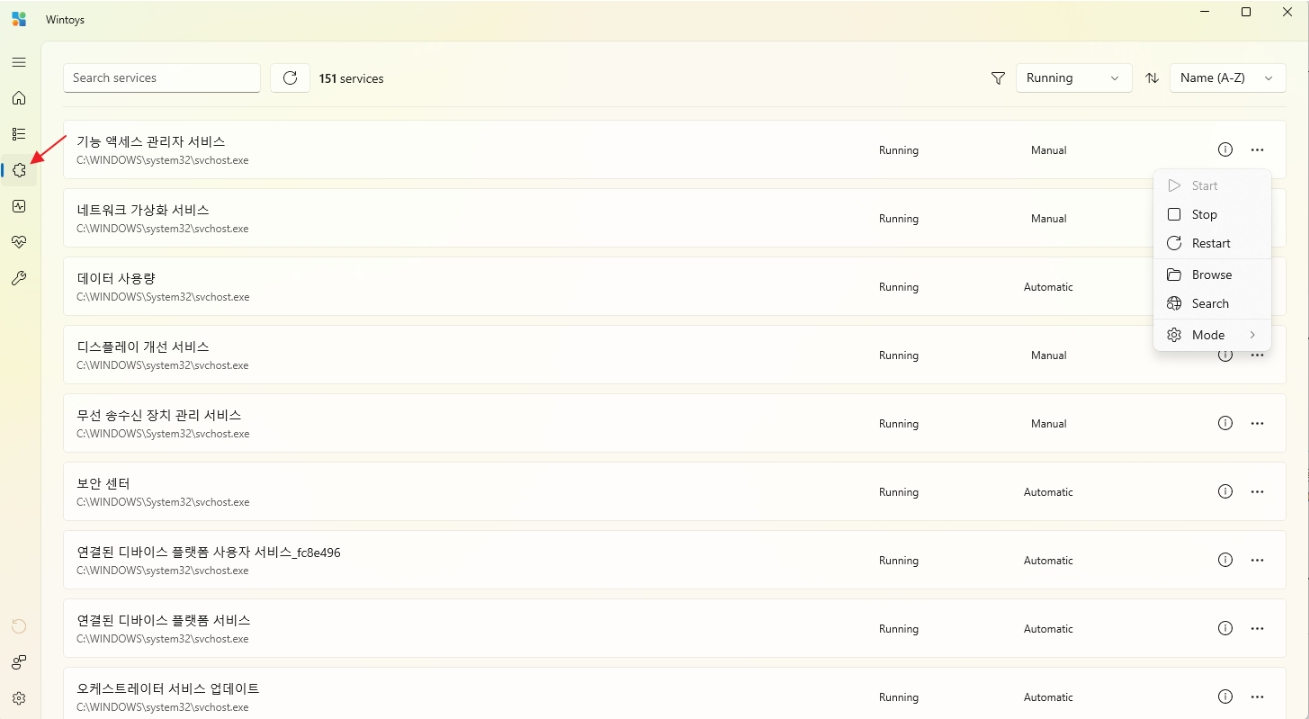The image size is (1309, 719).
Task: Open the Health page heart icon
Action: [x=18, y=242]
